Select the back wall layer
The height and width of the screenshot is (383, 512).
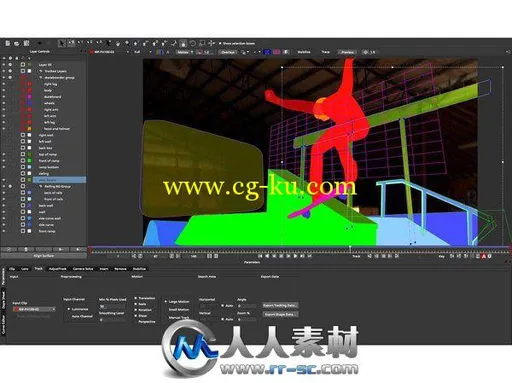pyautogui.click(x=46, y=206)
